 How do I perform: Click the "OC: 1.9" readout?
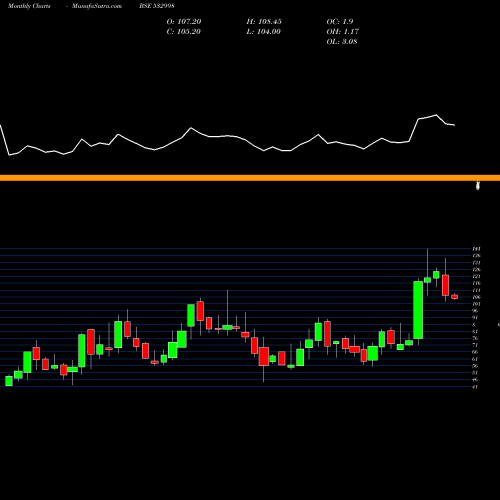[x=340, y=22]
